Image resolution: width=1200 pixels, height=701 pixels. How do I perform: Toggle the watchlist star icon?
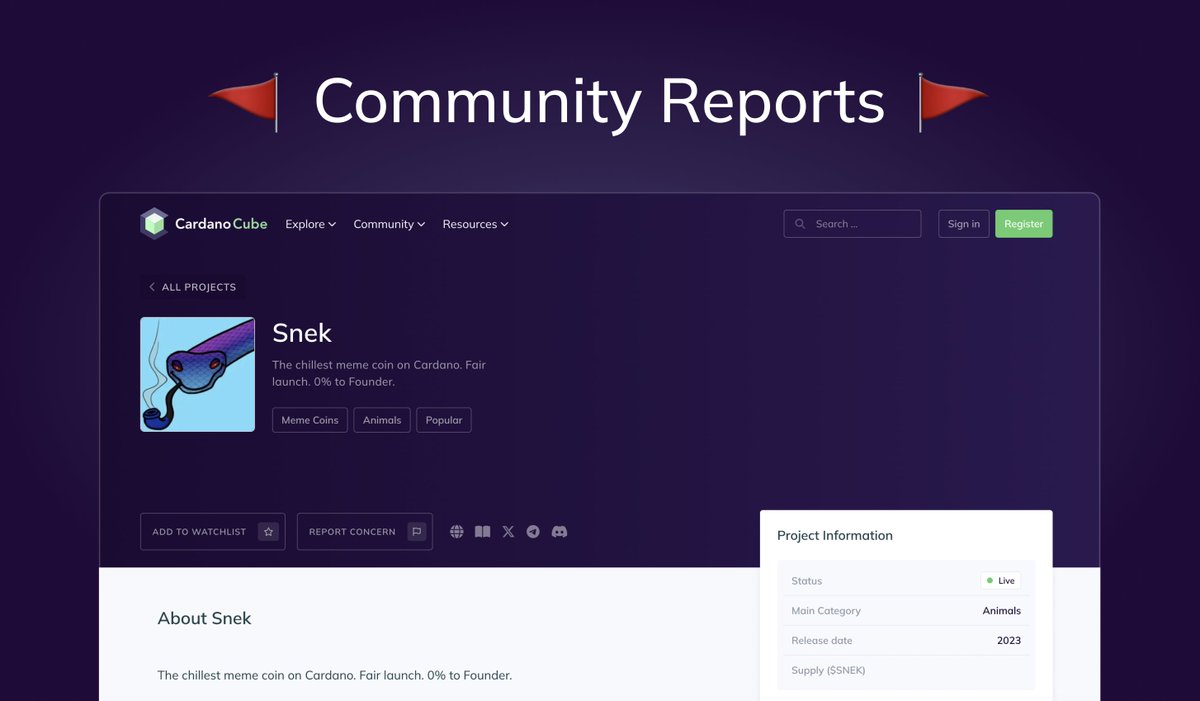click(268, 532)
